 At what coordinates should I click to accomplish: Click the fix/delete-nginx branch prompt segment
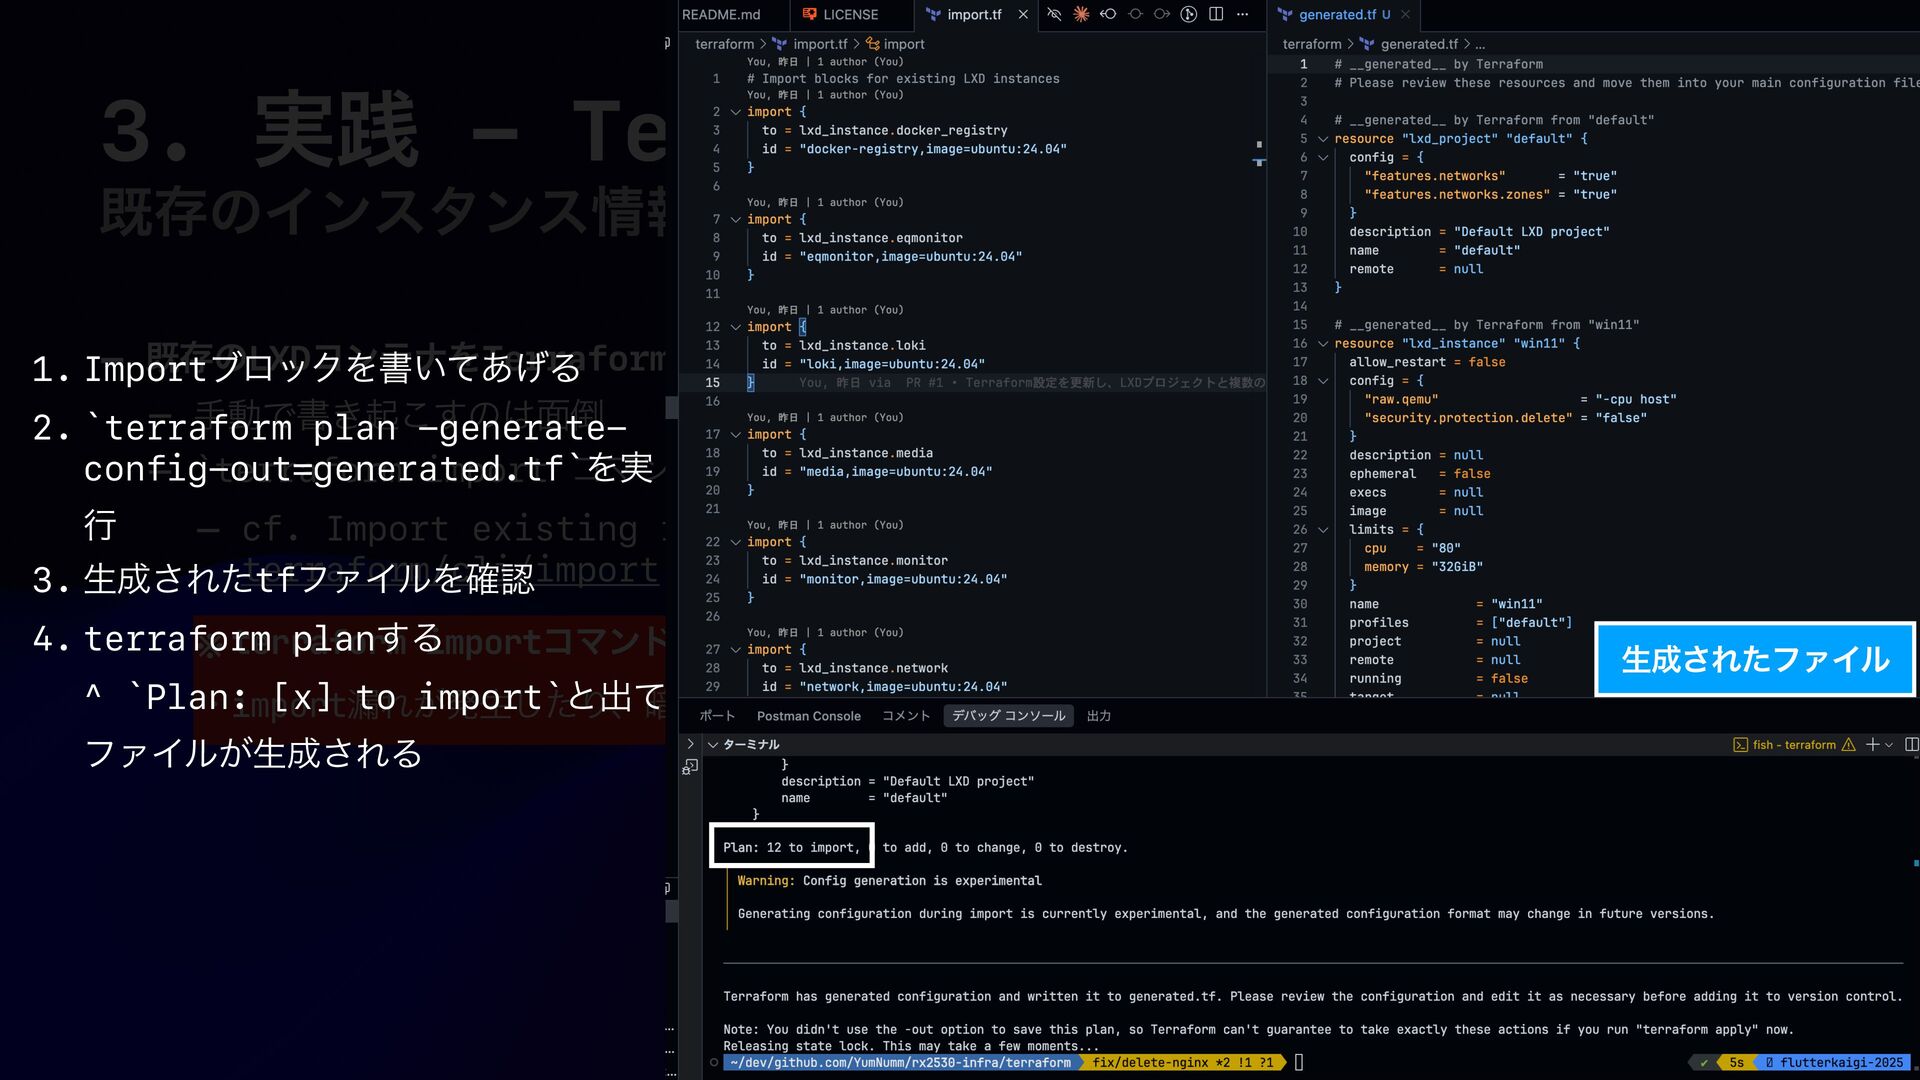(x=1183, y=1062)
